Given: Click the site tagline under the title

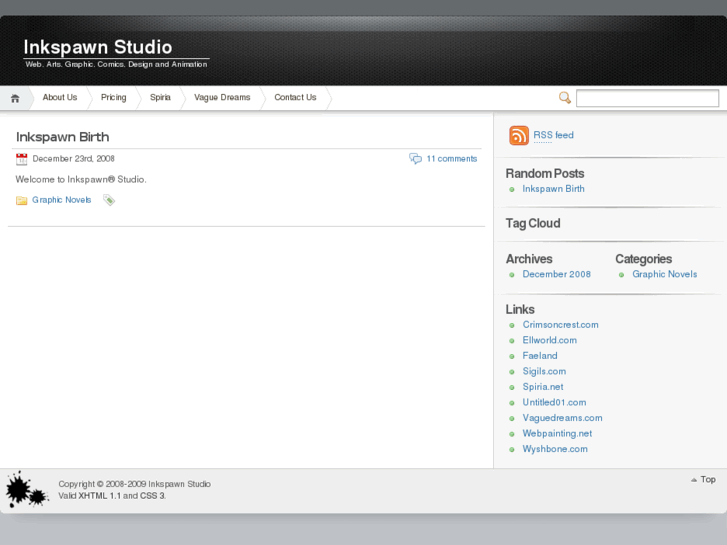Looking at the screenshot, I should pos(116,64).
